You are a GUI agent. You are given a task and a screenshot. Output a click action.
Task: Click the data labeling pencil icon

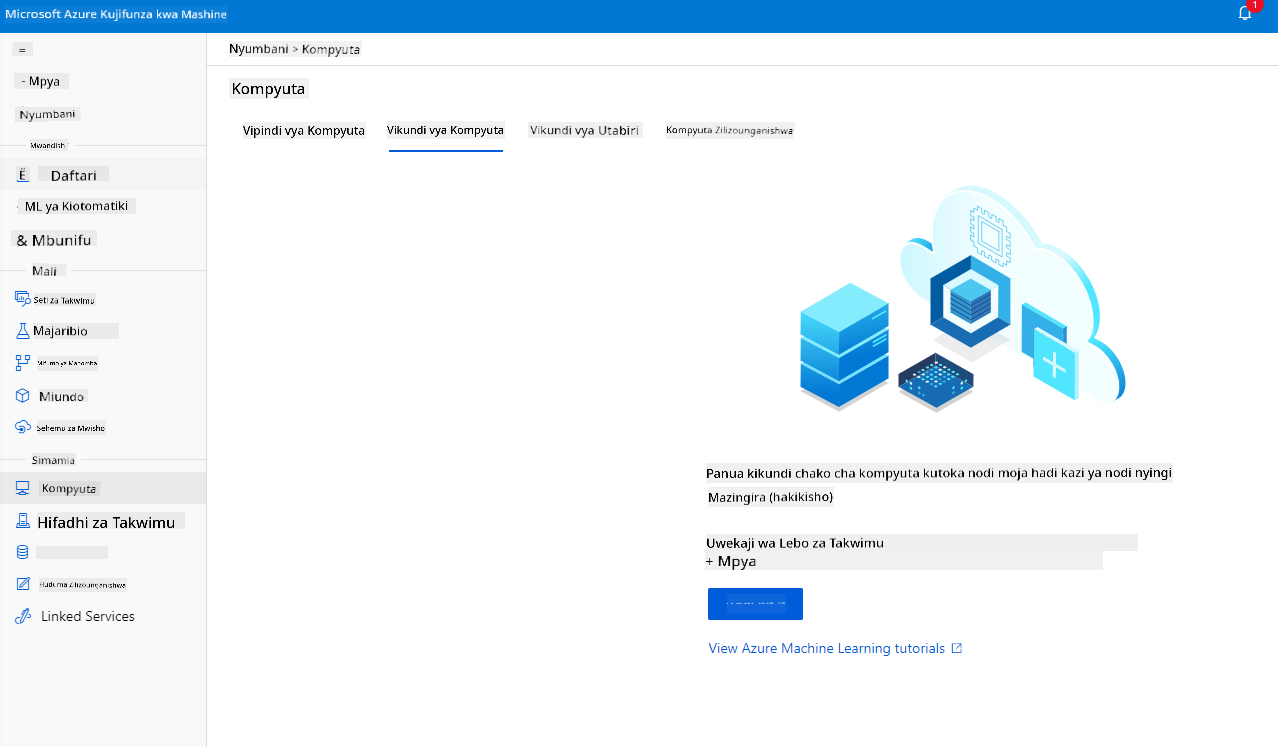coord(23,584)
